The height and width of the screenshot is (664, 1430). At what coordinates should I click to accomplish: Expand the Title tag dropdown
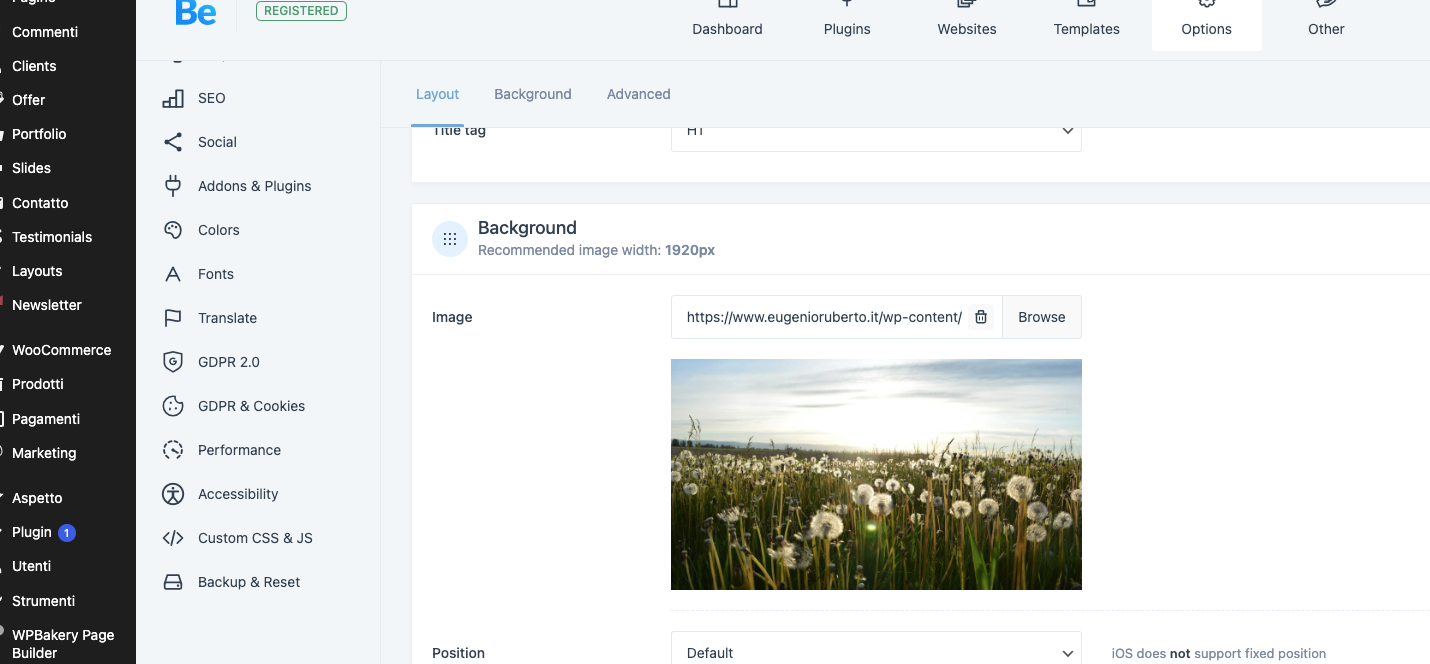click(x=875, y=132)
